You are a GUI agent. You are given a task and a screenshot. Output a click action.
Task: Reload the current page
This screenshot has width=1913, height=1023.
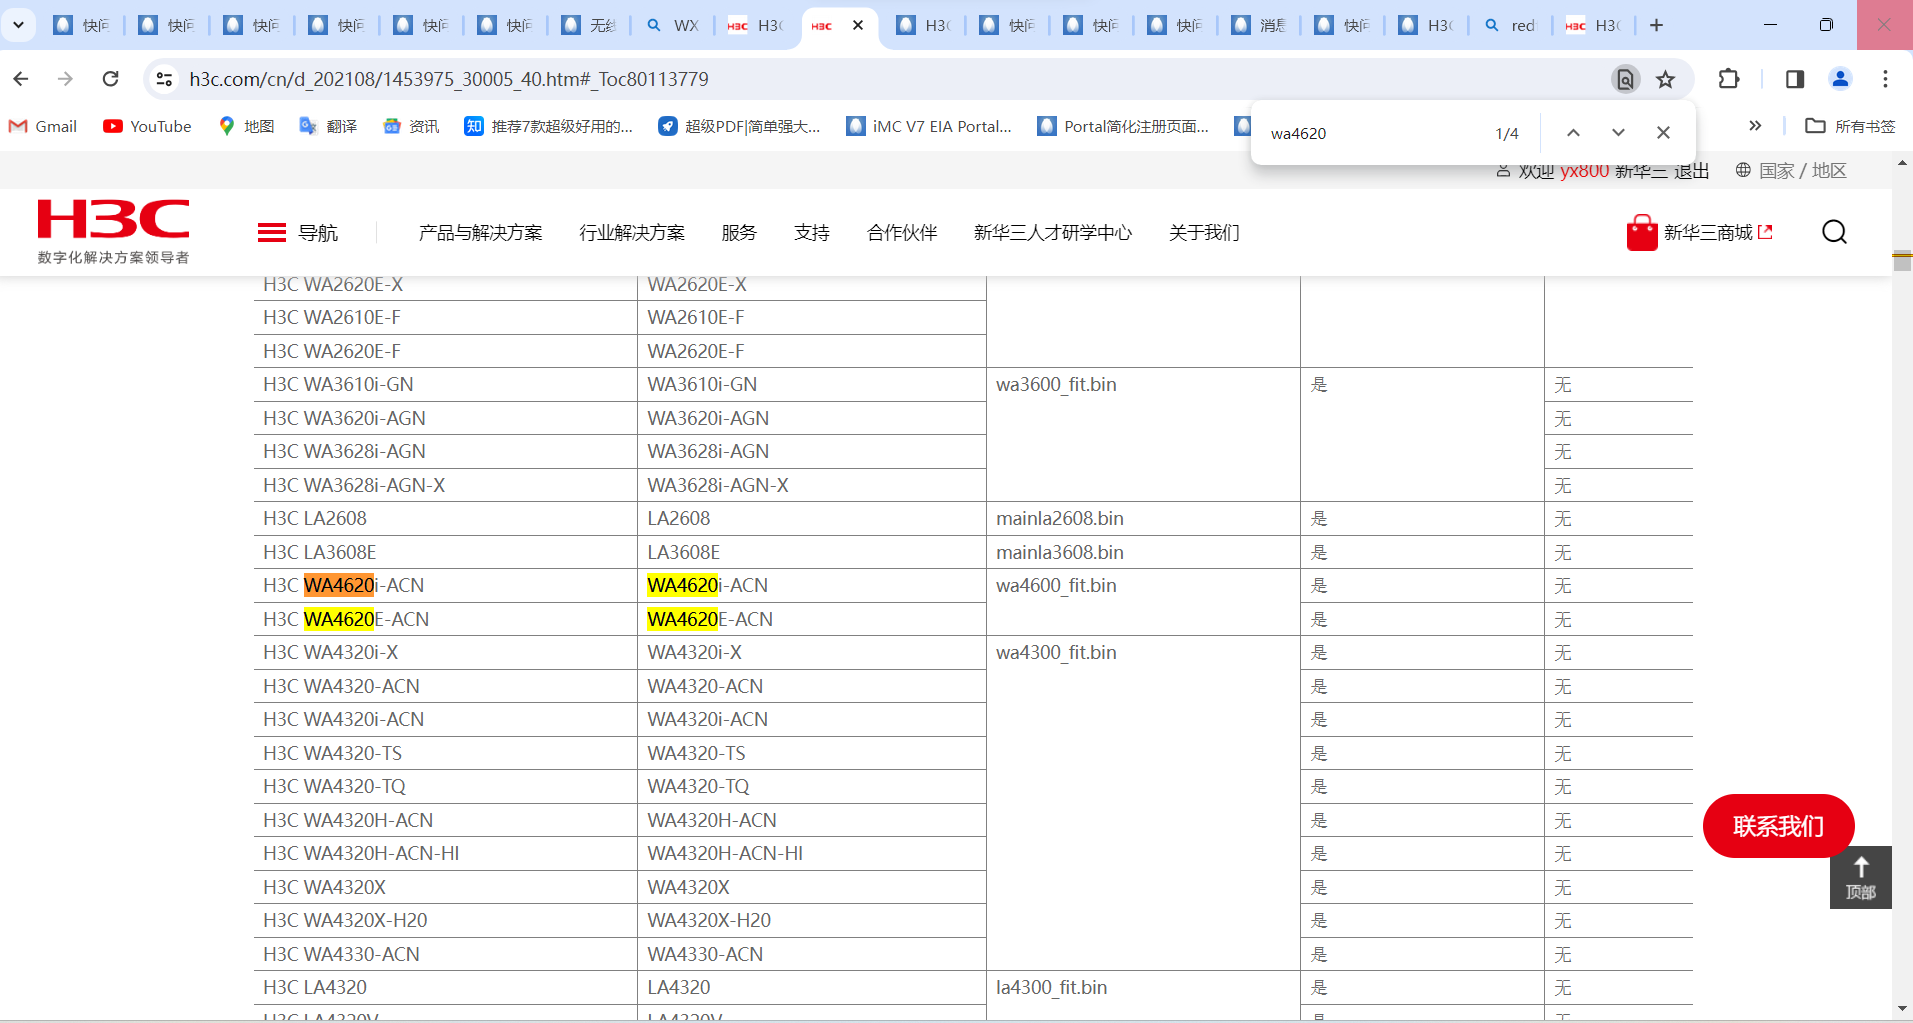(x=111, y=79)
